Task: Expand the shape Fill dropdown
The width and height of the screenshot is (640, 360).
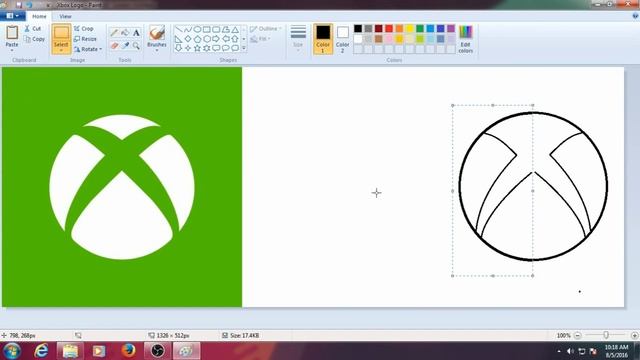Action: 269,39
